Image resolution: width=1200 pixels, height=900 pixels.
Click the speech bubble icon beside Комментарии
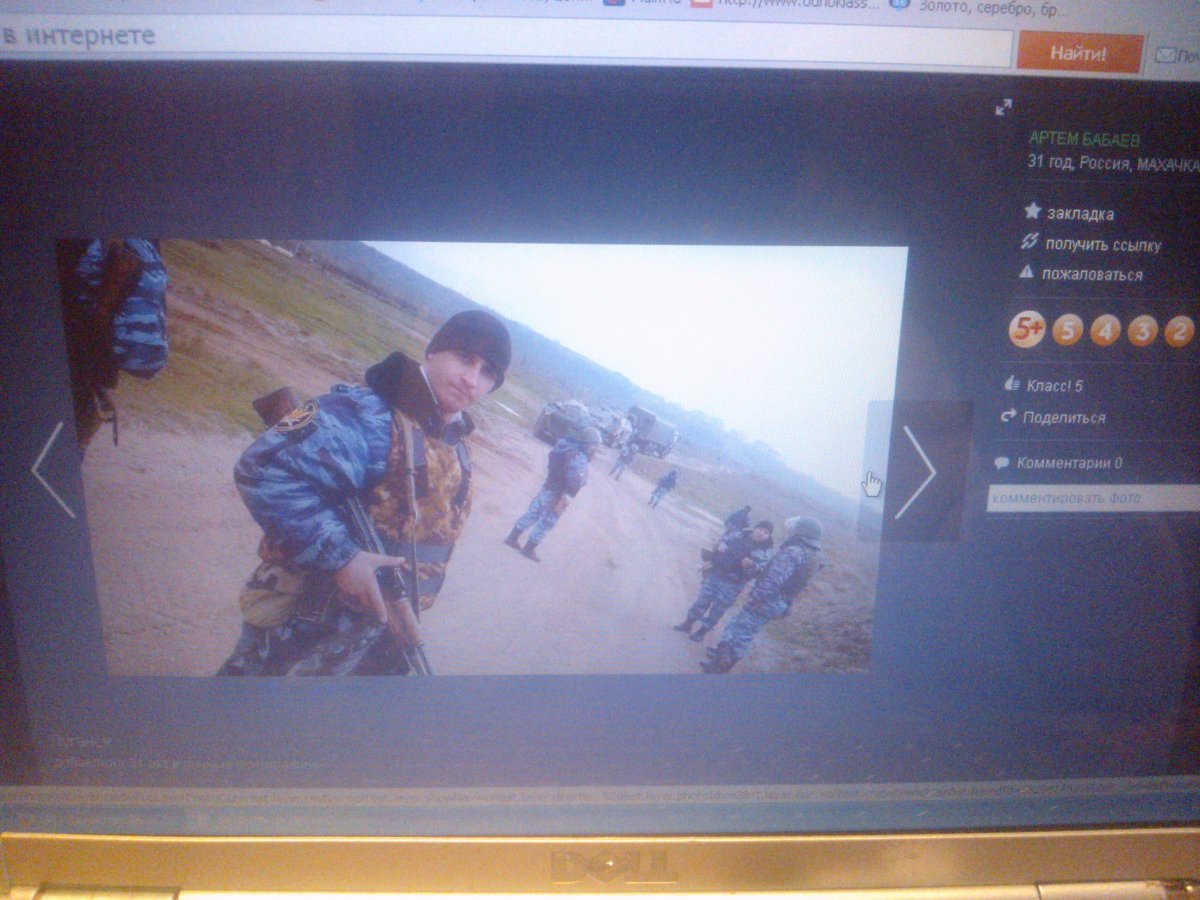coord(1002,463)
